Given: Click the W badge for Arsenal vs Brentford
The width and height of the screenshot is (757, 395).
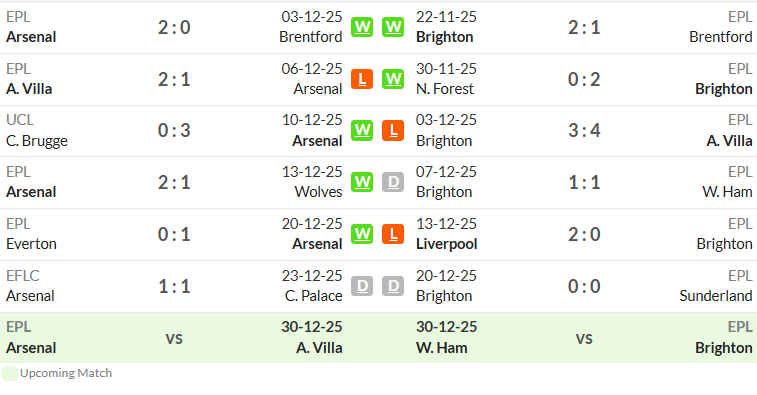Looking at the screenshot, I should click(362, 27).
